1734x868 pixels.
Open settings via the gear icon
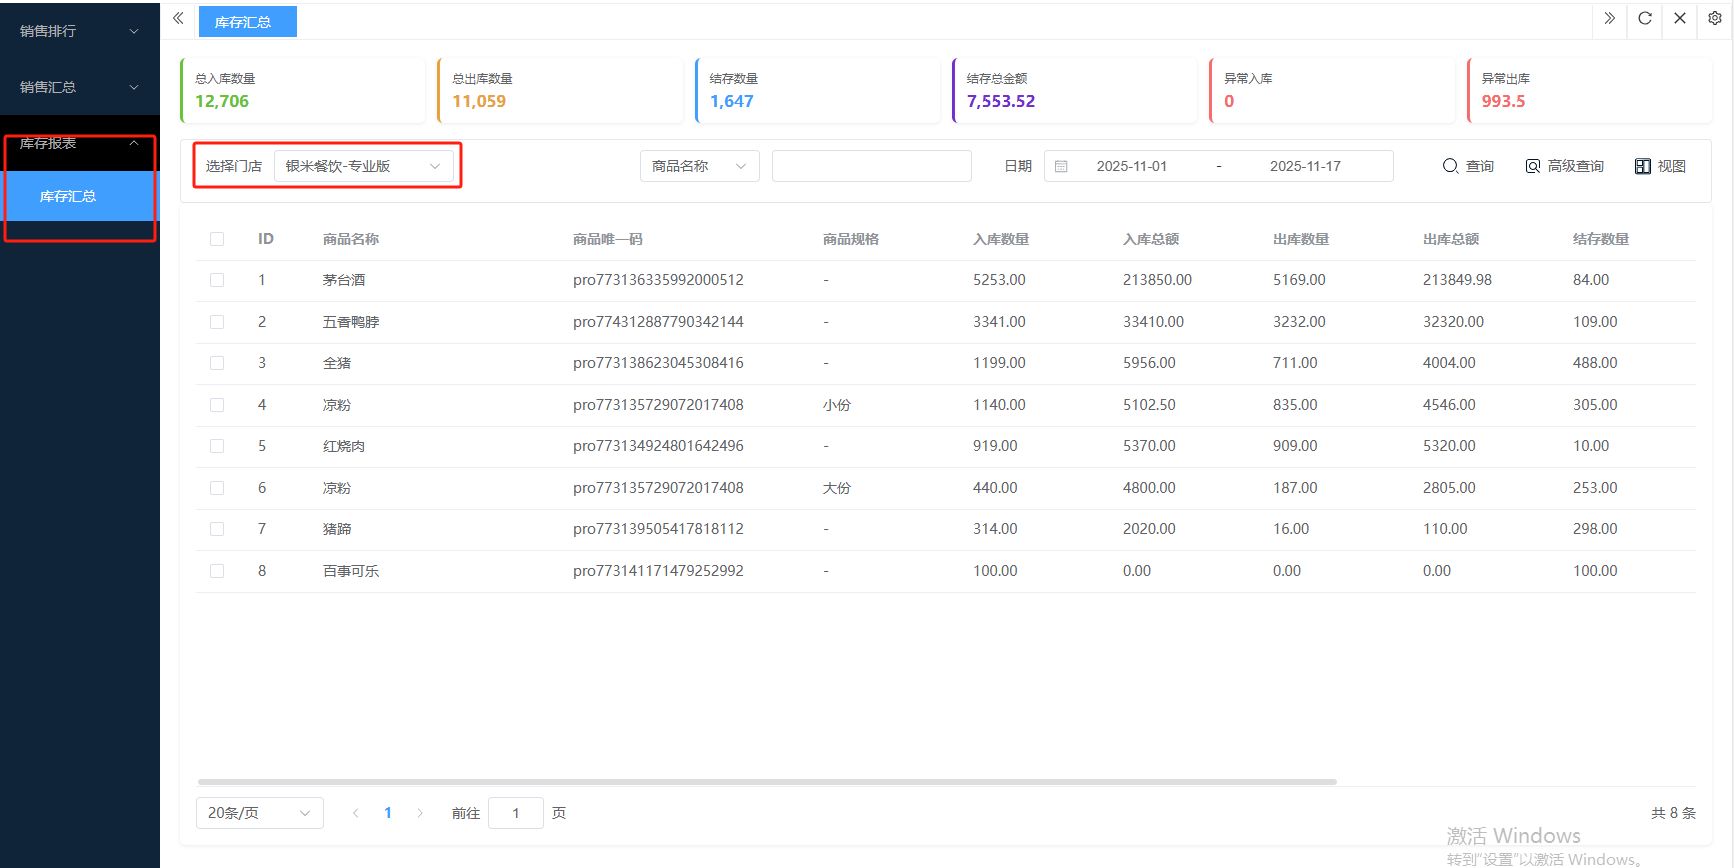[x=1714, y=19]
